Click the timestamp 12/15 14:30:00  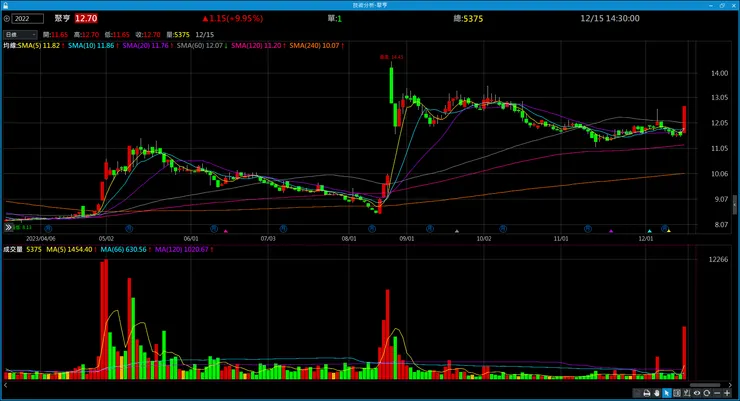click(610, 18)
